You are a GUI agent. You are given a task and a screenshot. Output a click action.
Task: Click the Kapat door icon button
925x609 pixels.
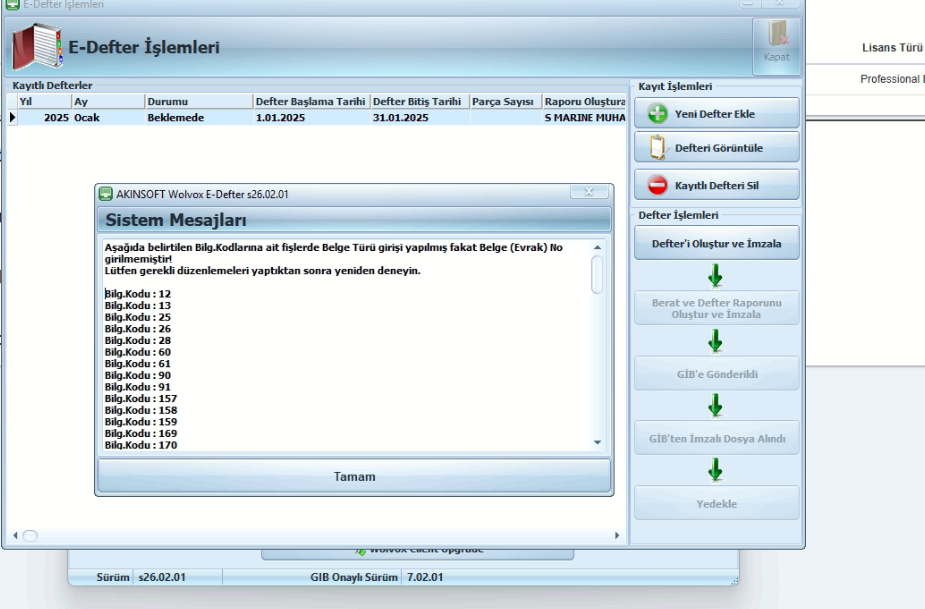[776, 46]
